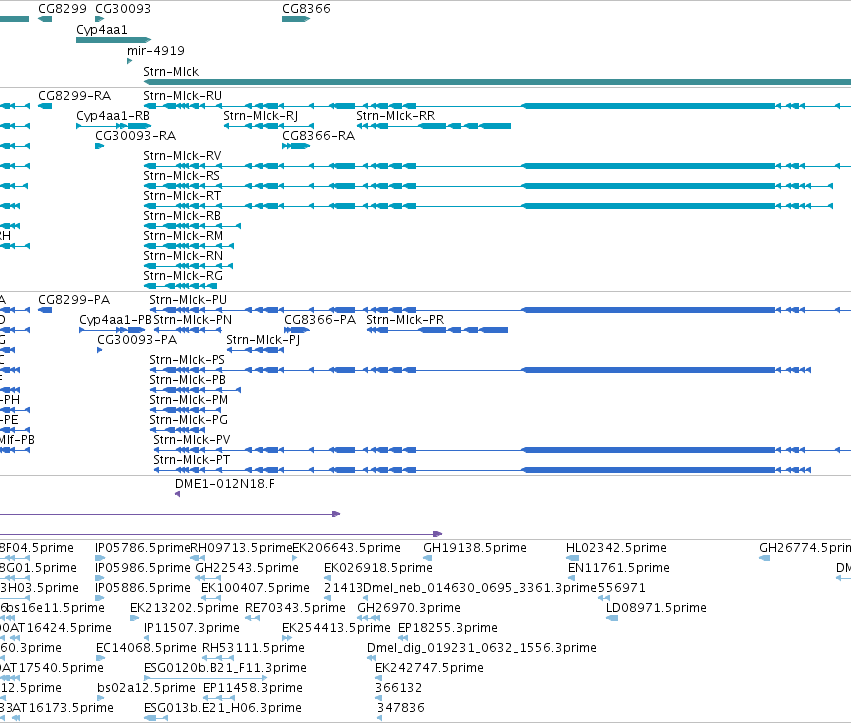This screenshot has height=723, width=851.
Task: Click protein Strn-Mlck-PN label
Action: pyautogui.click(x=193, y=320)
